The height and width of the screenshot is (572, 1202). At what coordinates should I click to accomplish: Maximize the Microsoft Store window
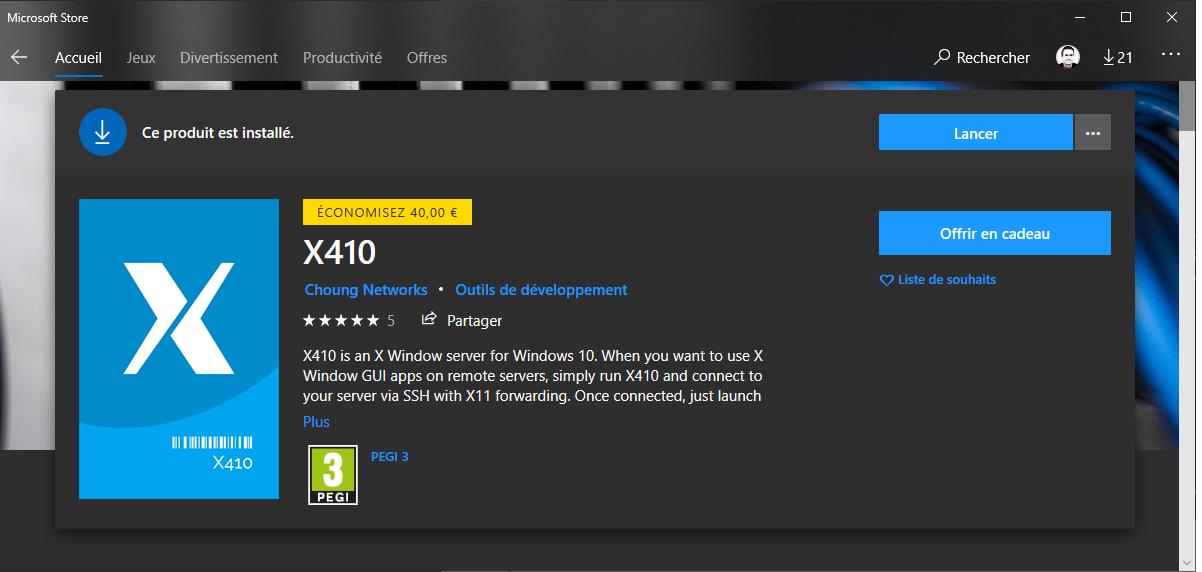[1126, 17]
